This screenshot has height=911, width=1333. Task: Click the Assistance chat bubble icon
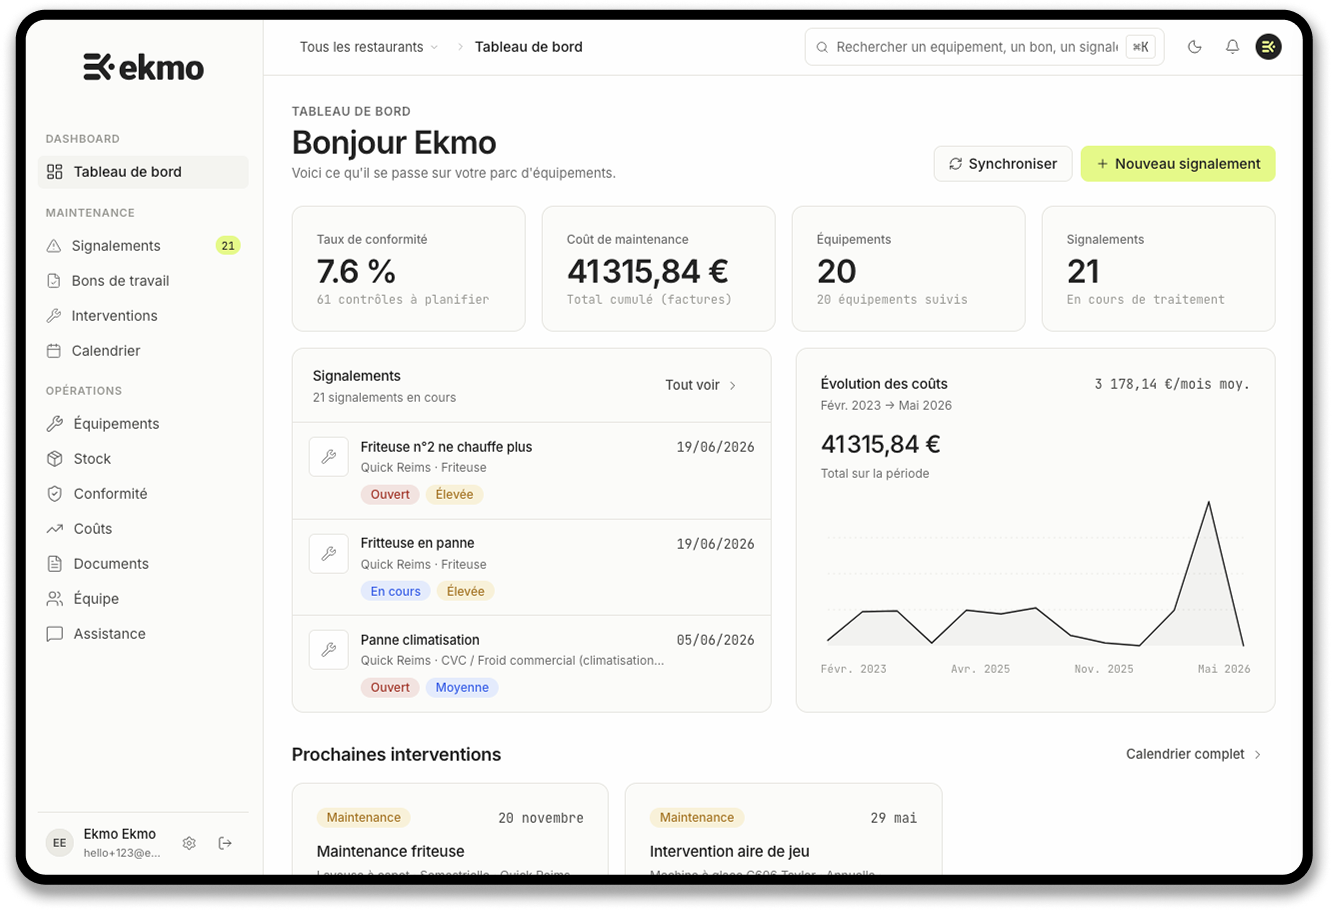click(55, 634)
